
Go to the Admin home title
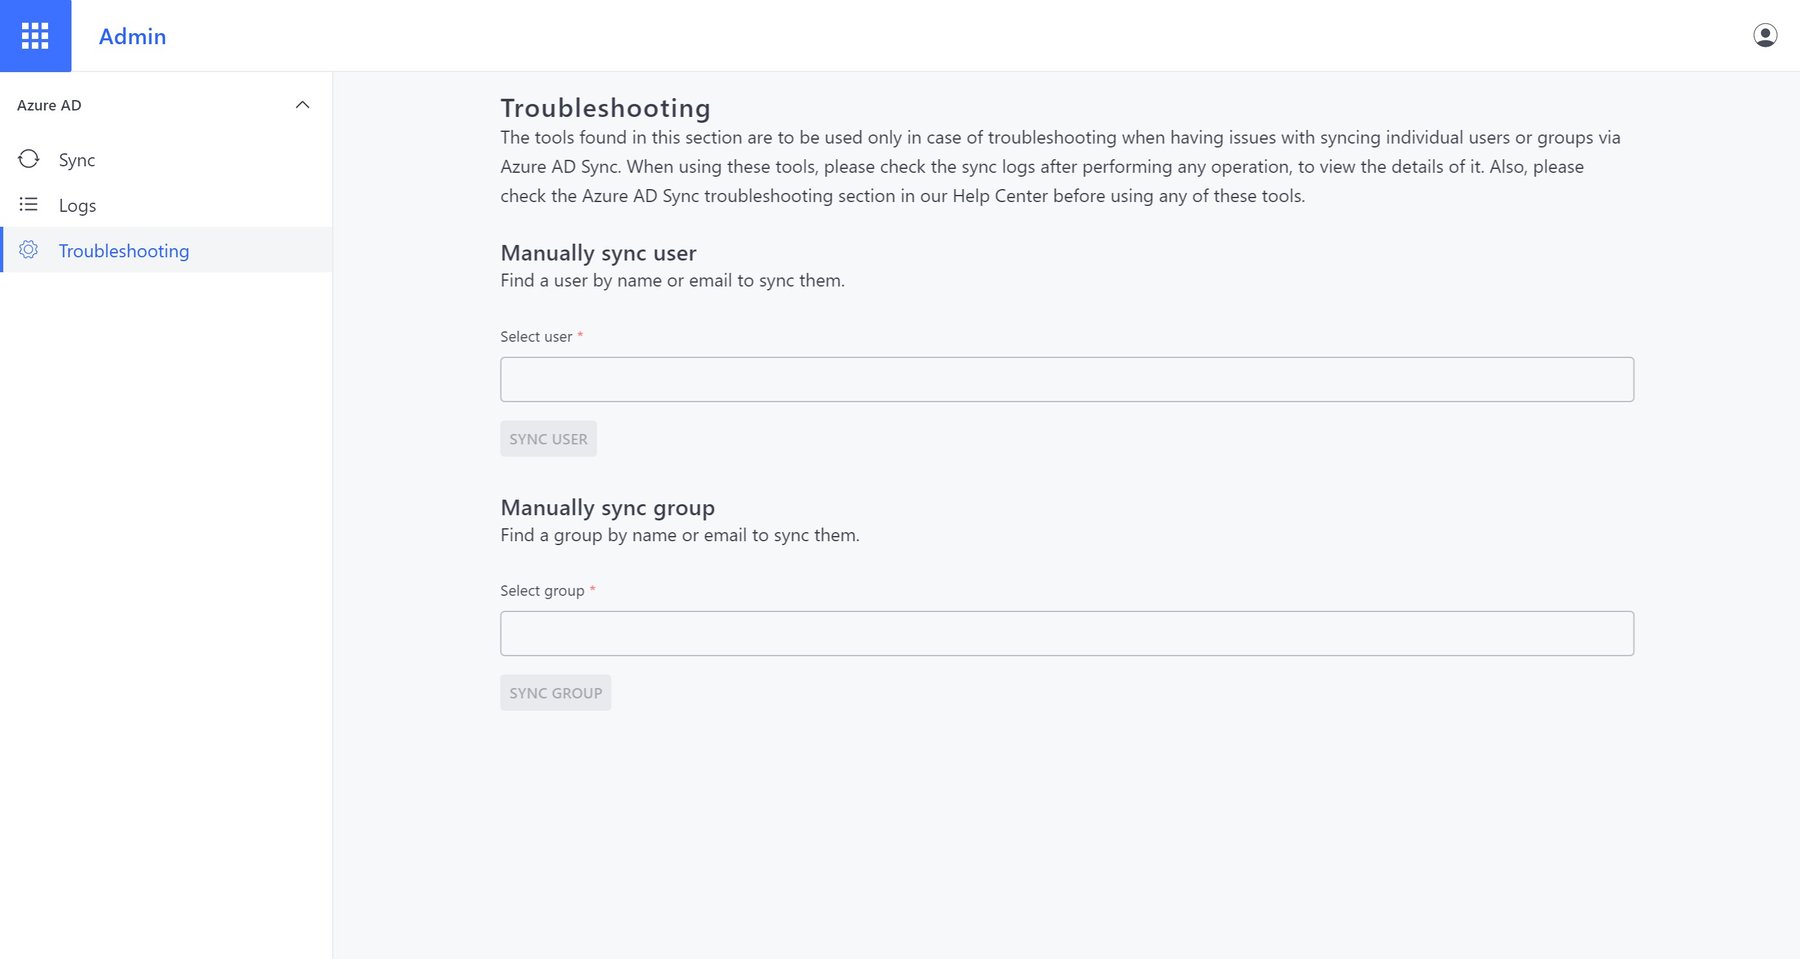(x=132, y=36)
